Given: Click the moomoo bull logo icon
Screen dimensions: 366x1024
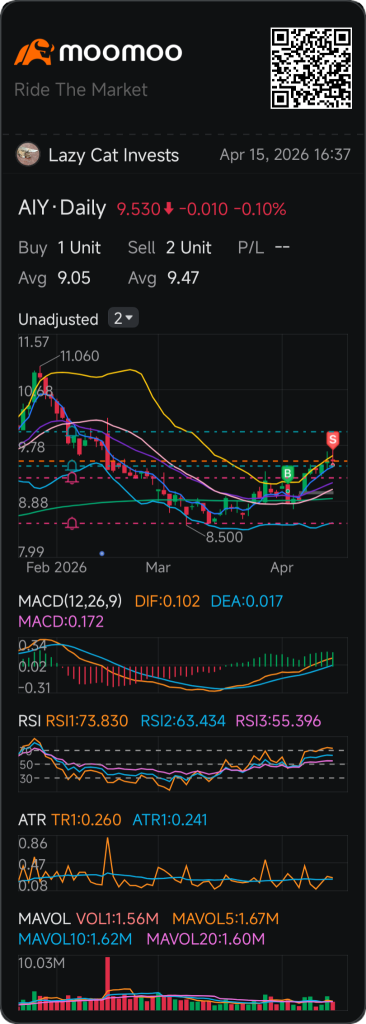Looking at the screenshot, I should coord(35,52).
